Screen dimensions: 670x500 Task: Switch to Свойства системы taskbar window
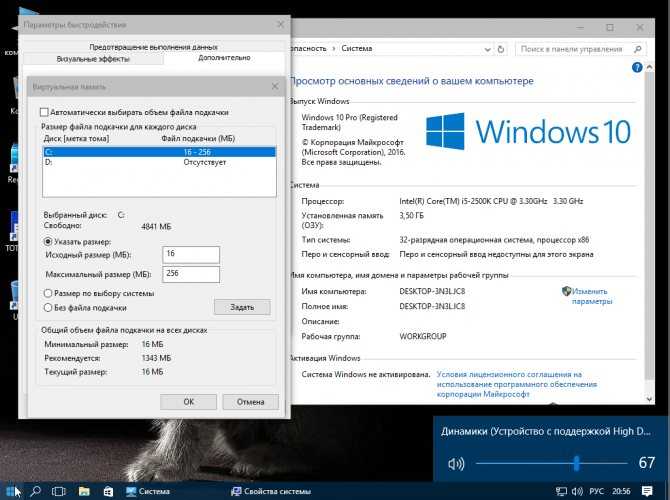click(x=270, y=491)
